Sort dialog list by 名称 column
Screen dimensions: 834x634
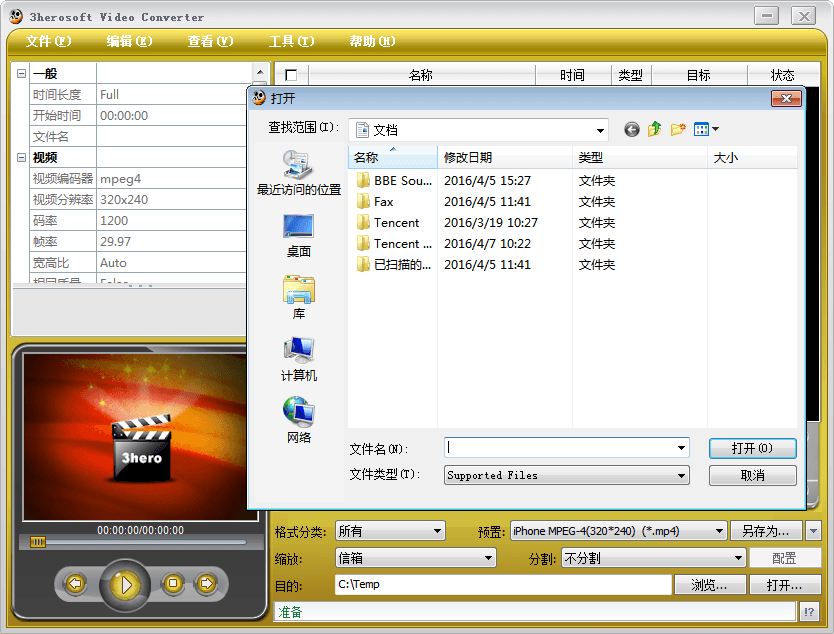393,157
